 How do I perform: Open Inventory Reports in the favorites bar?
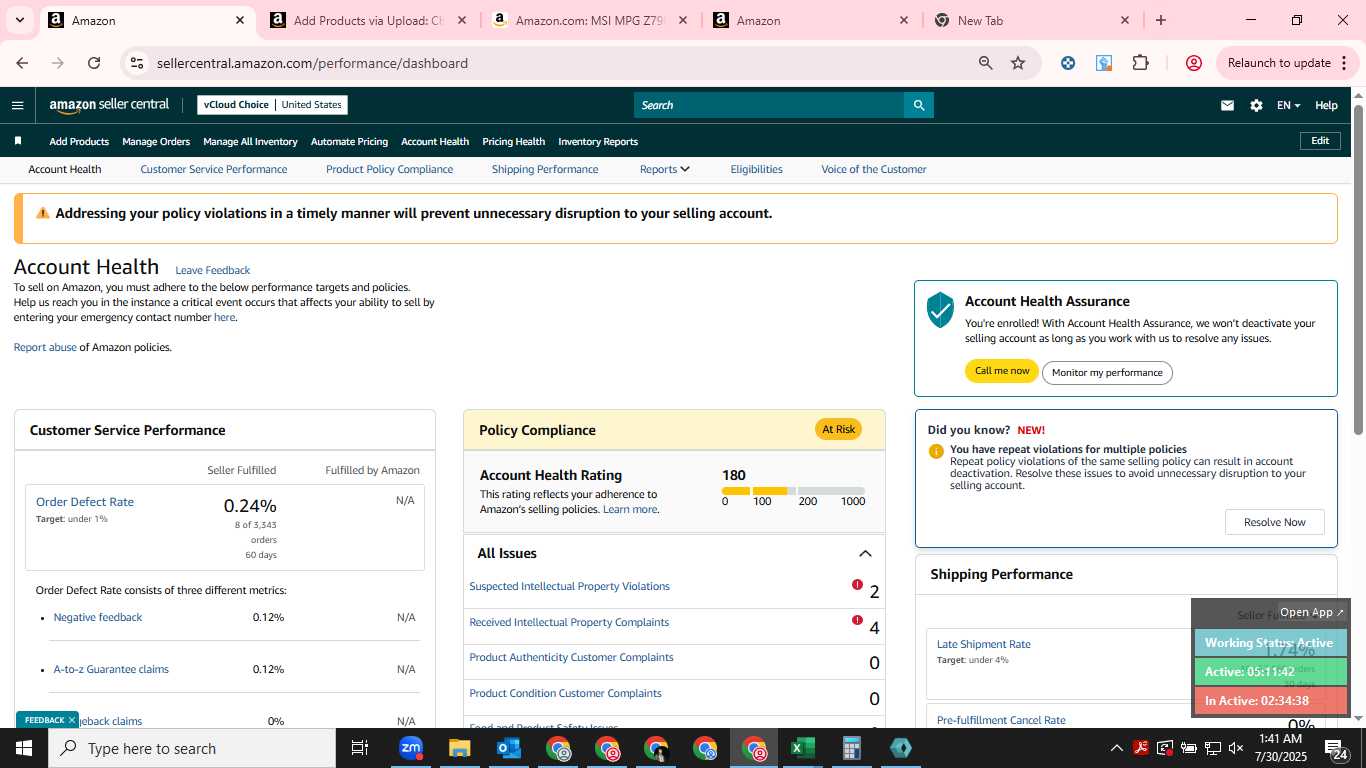pyautogui.click(x=598, y=141)
